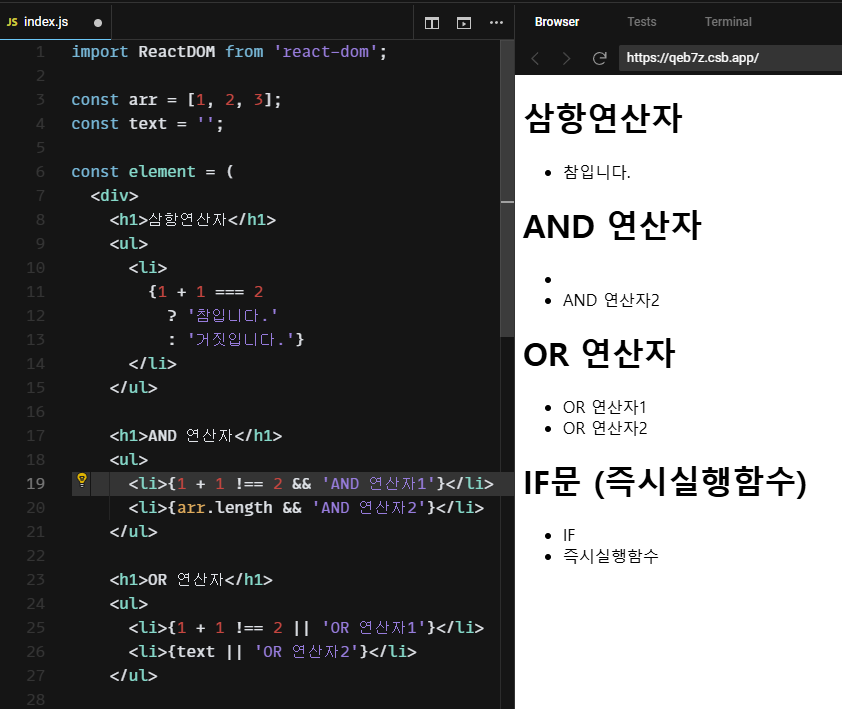The image size is (842, 709).
Task: Click arr.length on line 20
Action: coord(224,508)
